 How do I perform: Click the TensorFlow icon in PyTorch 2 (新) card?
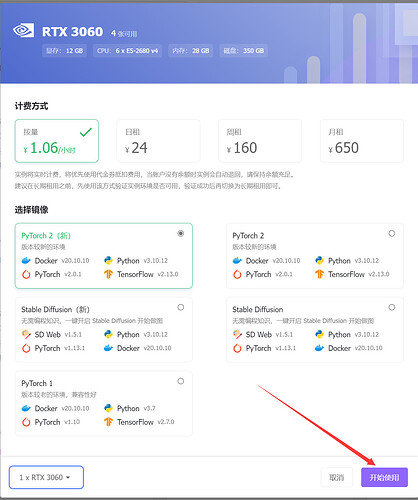108,274
